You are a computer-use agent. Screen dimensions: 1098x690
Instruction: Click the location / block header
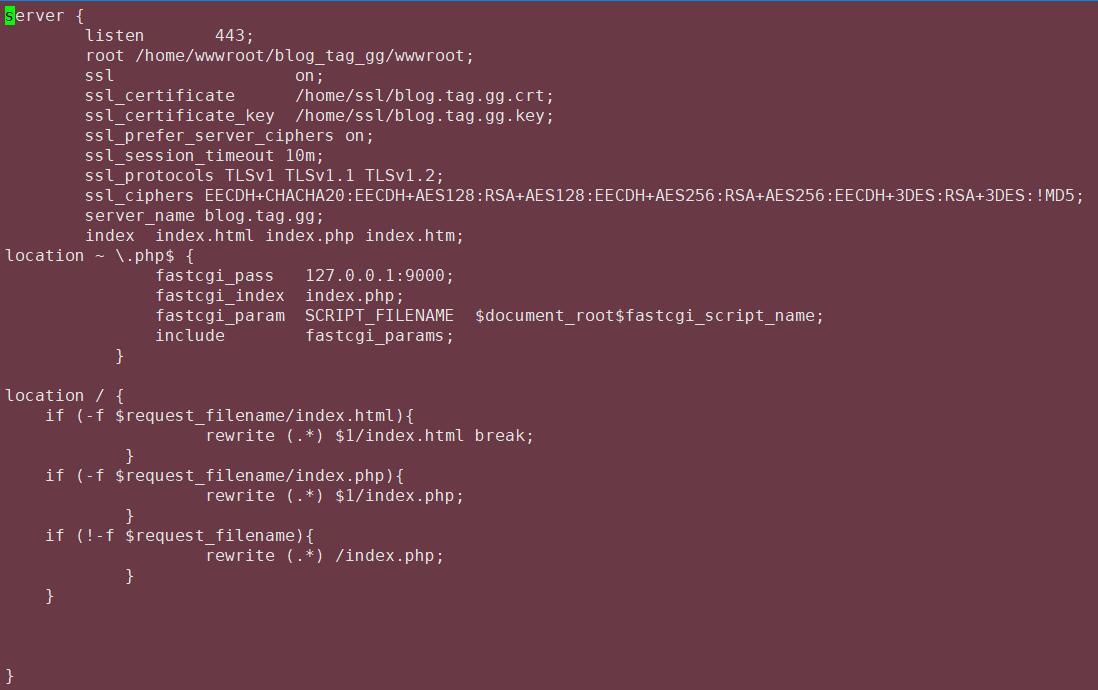tap(65, 396)
